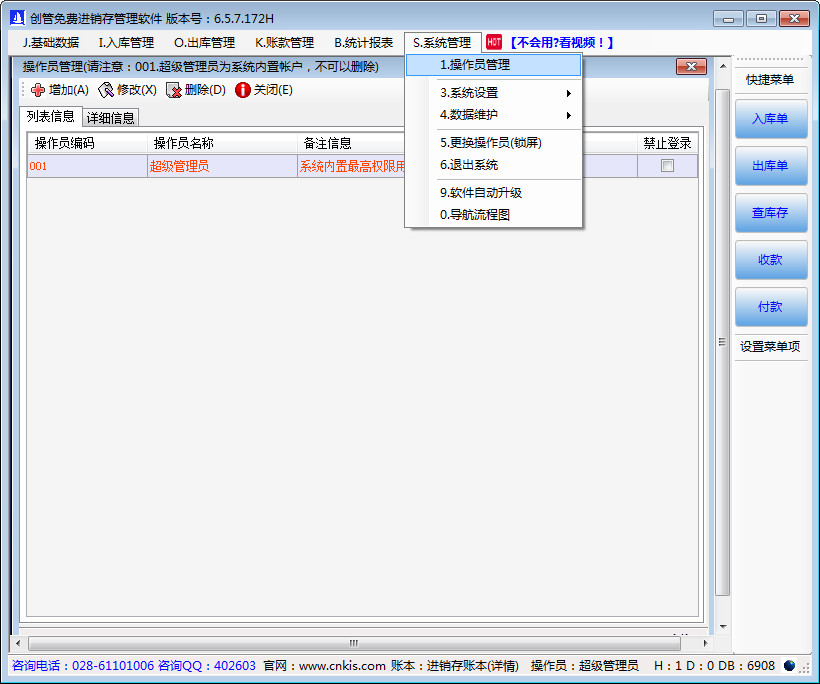This screenshot has width=820, height=684.
Task: Click the red plus Add icon
Action: 38,90
